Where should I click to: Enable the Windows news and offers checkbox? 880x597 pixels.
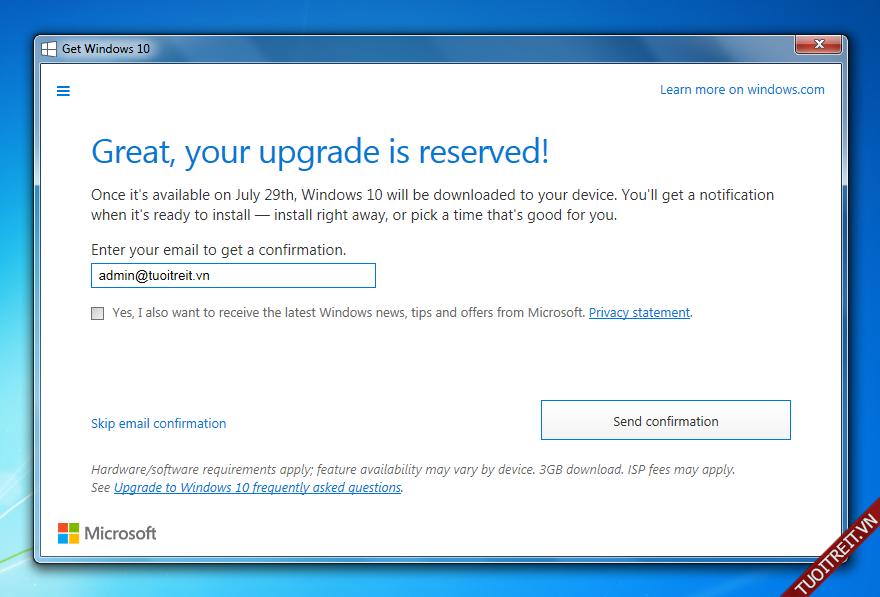pos(97,313)
